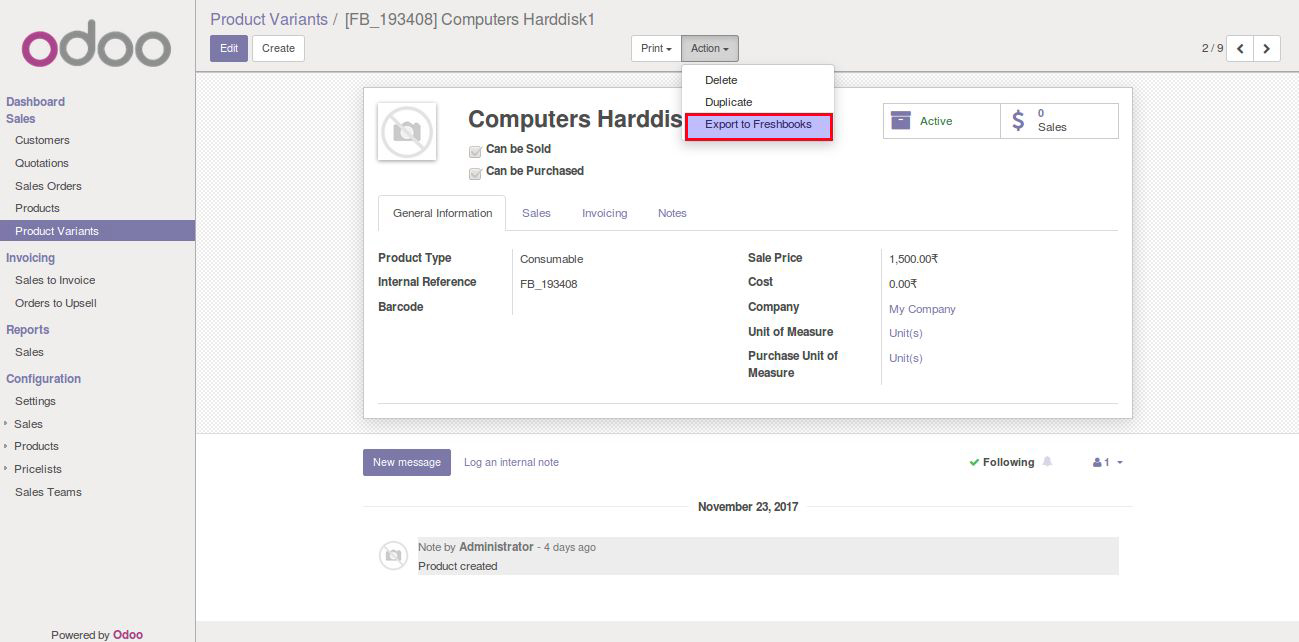1299x642 pixels.
Task: Click the Computers Harddisk1 product title
Action: [575, 119]
